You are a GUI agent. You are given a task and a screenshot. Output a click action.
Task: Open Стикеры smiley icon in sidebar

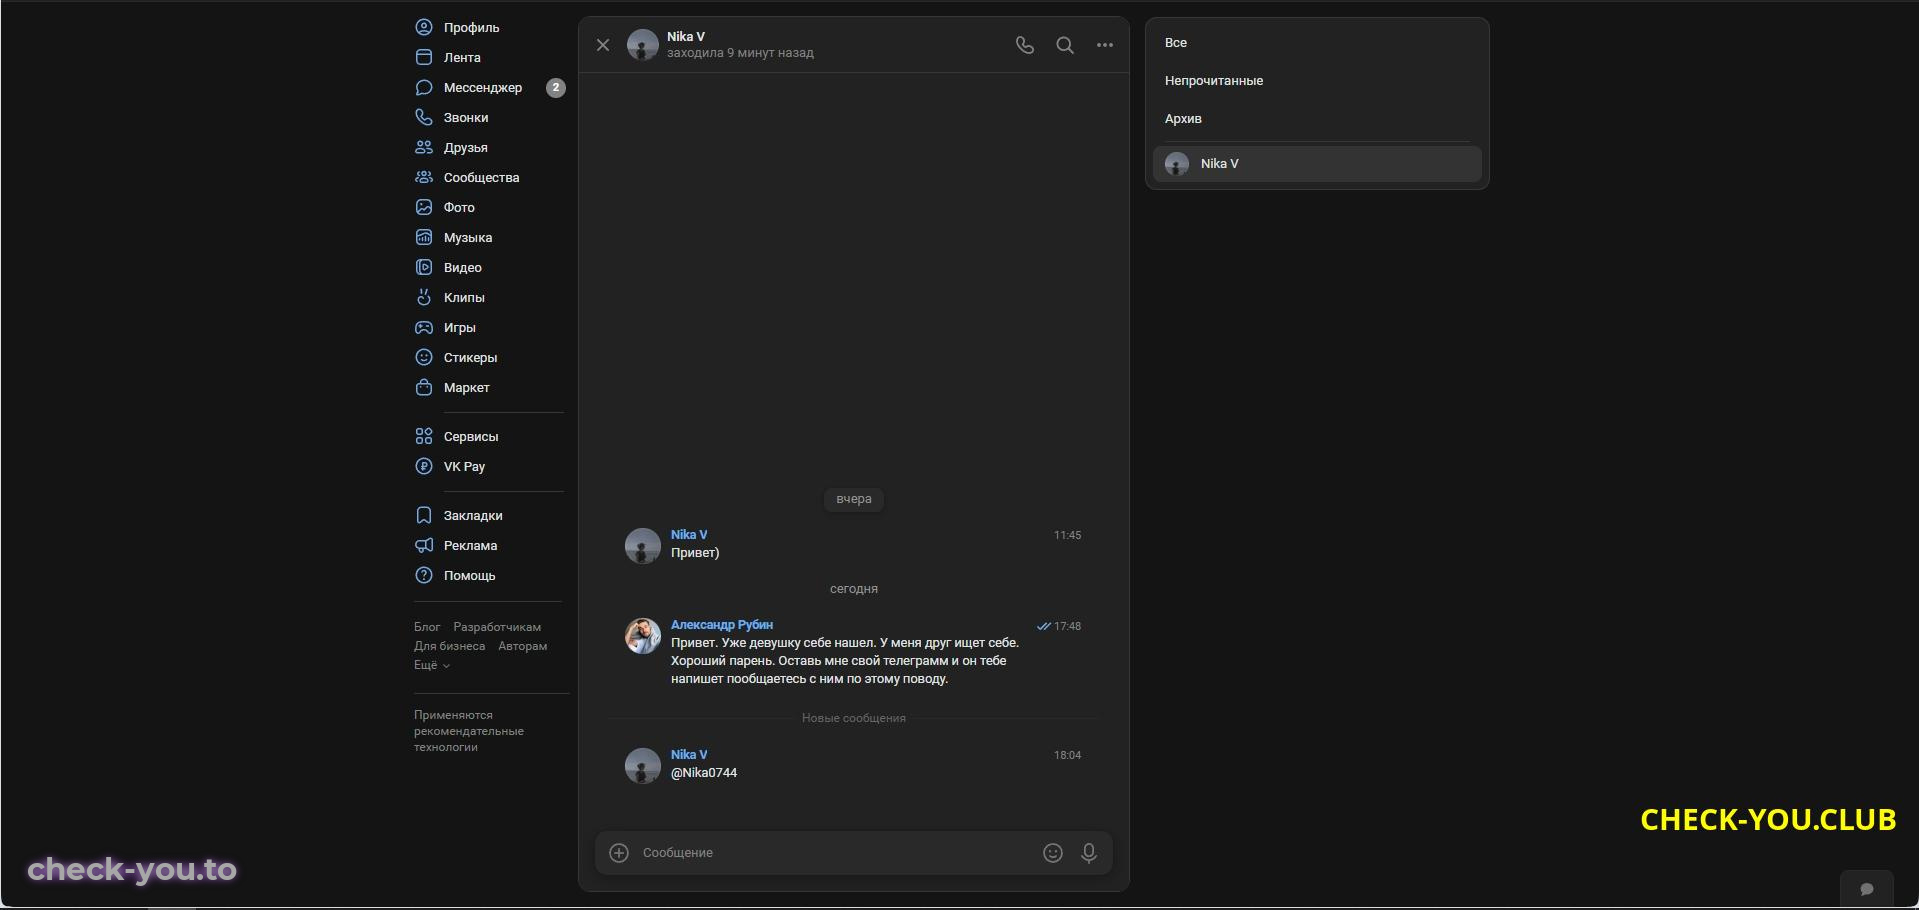(424, 357)
